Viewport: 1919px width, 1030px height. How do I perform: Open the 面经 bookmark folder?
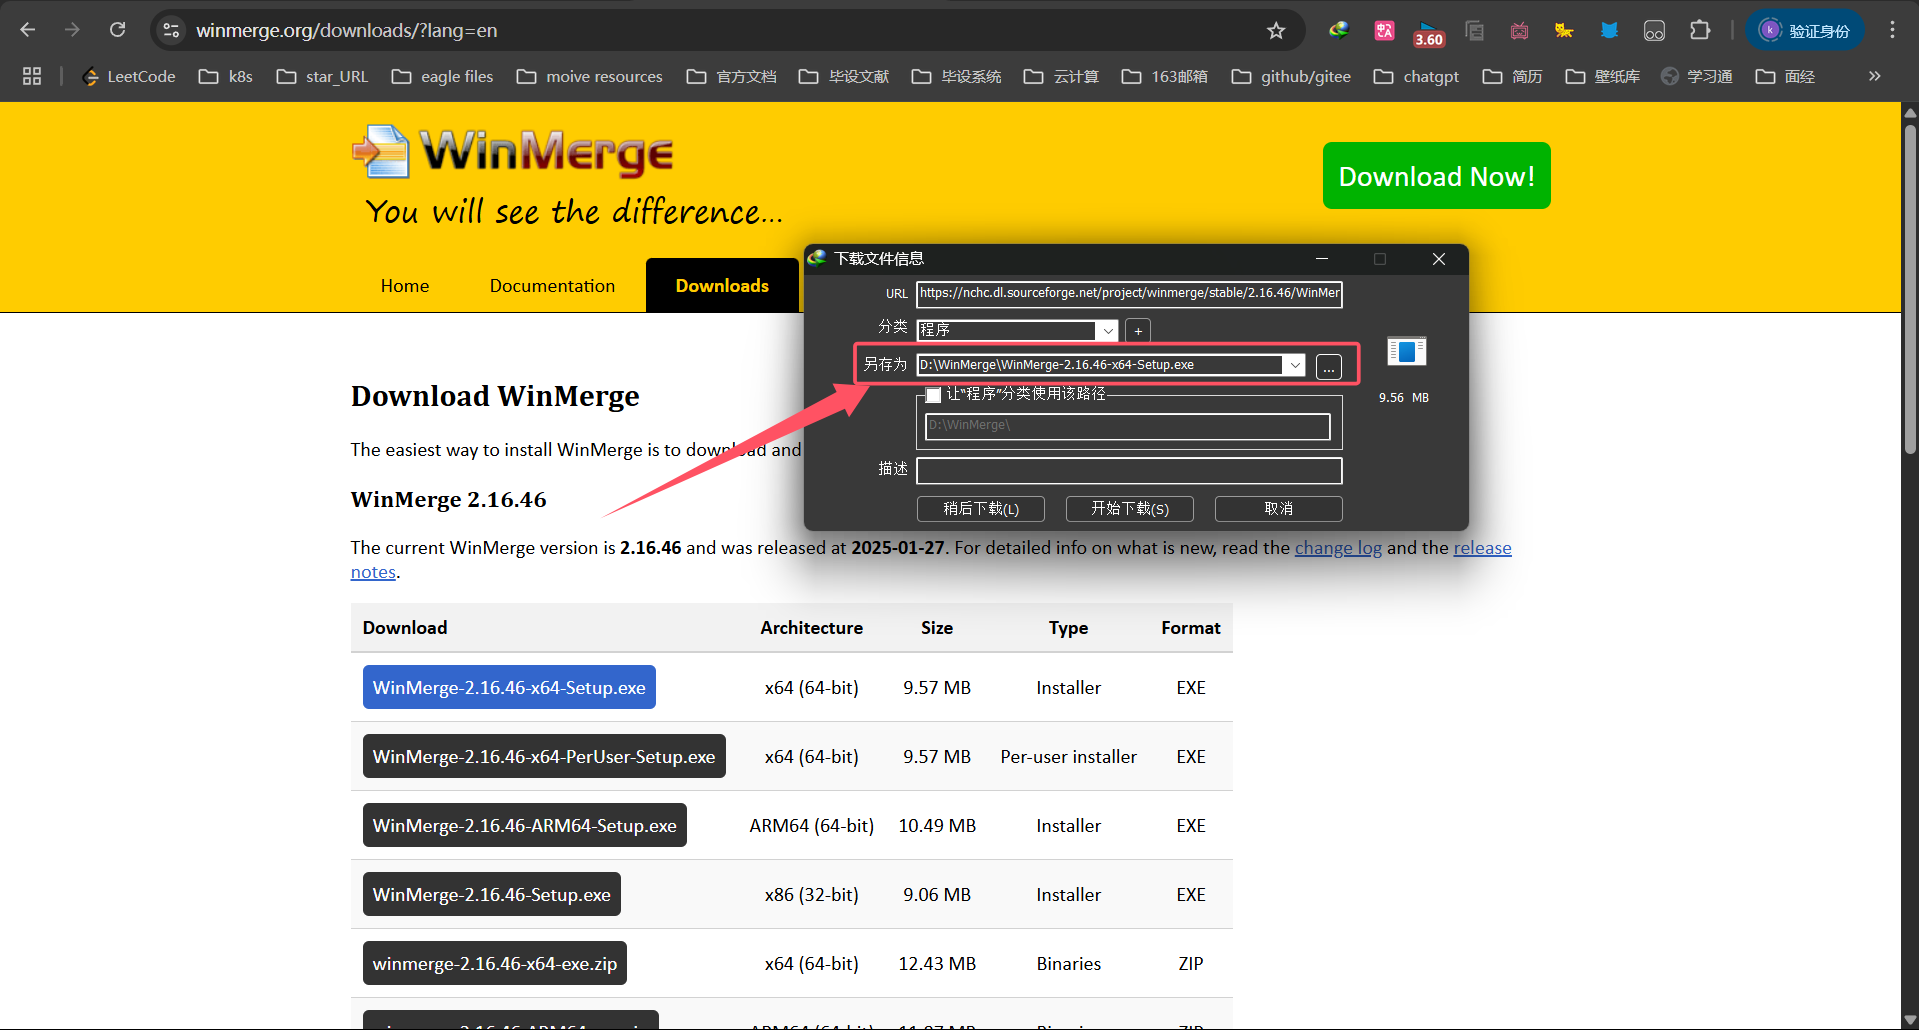click(1785, 76)
